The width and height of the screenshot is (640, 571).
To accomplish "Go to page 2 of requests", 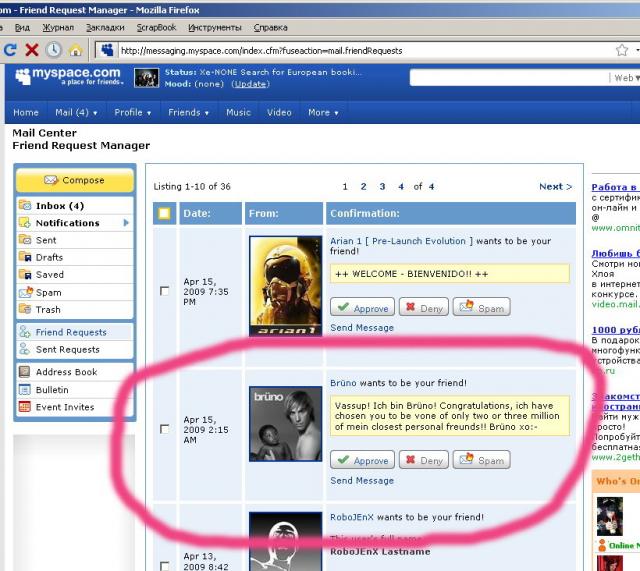I will pos(363,187).
